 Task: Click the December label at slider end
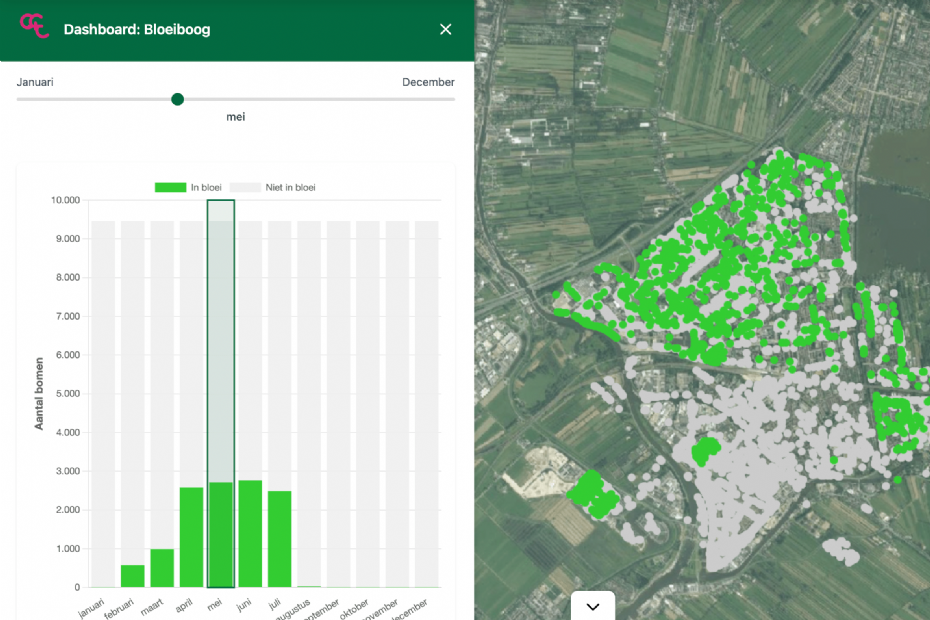(428, 82)
